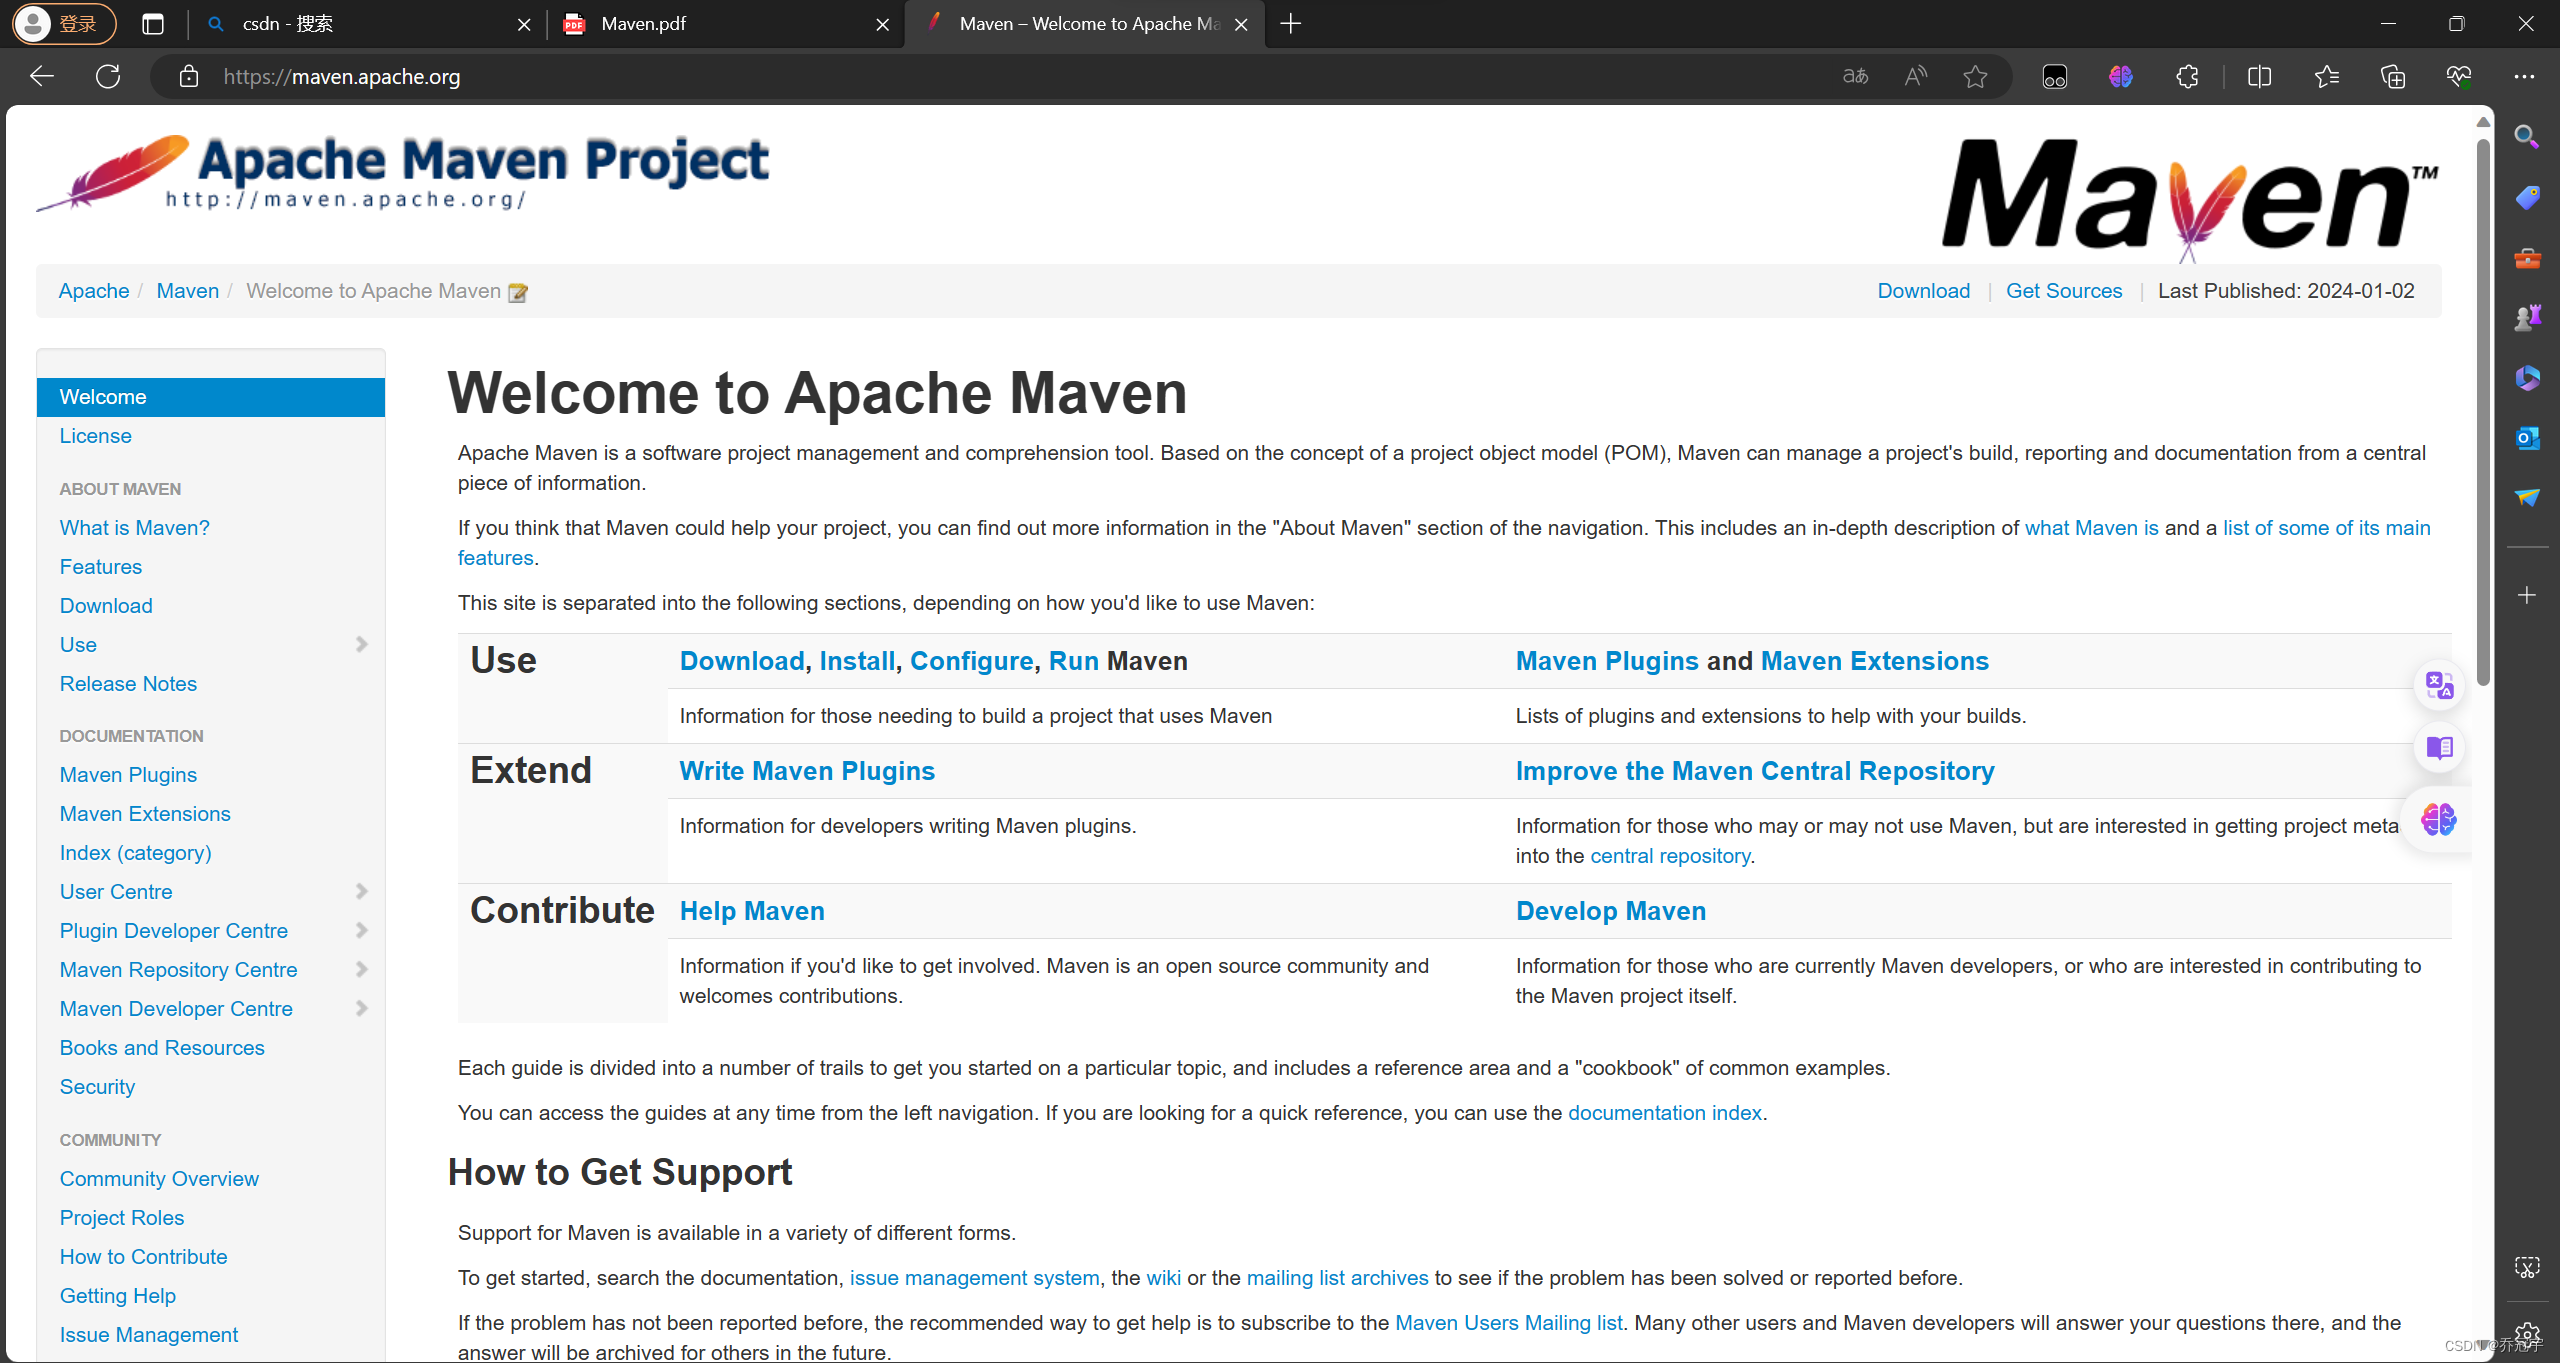Click the add item plus in the sidebar

coord(2528,595)
